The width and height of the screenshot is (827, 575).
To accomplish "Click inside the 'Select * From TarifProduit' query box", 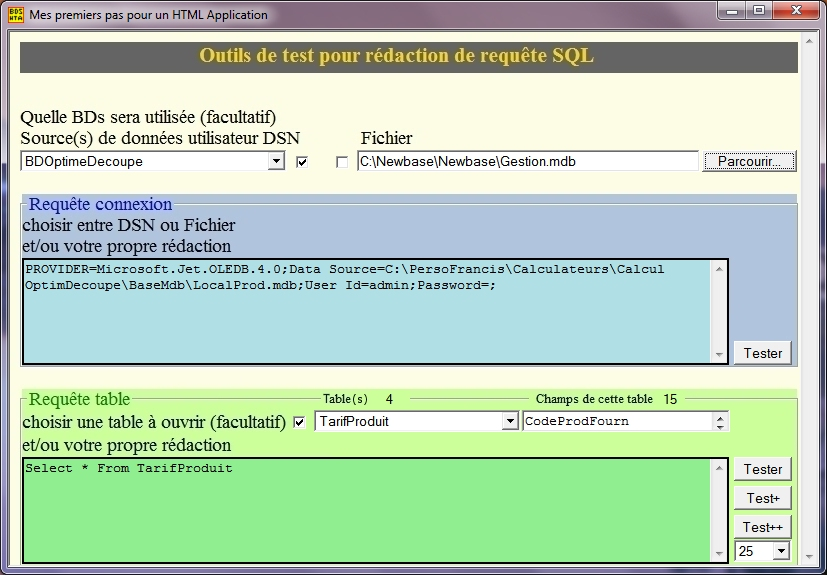I will tap(366, 508).
